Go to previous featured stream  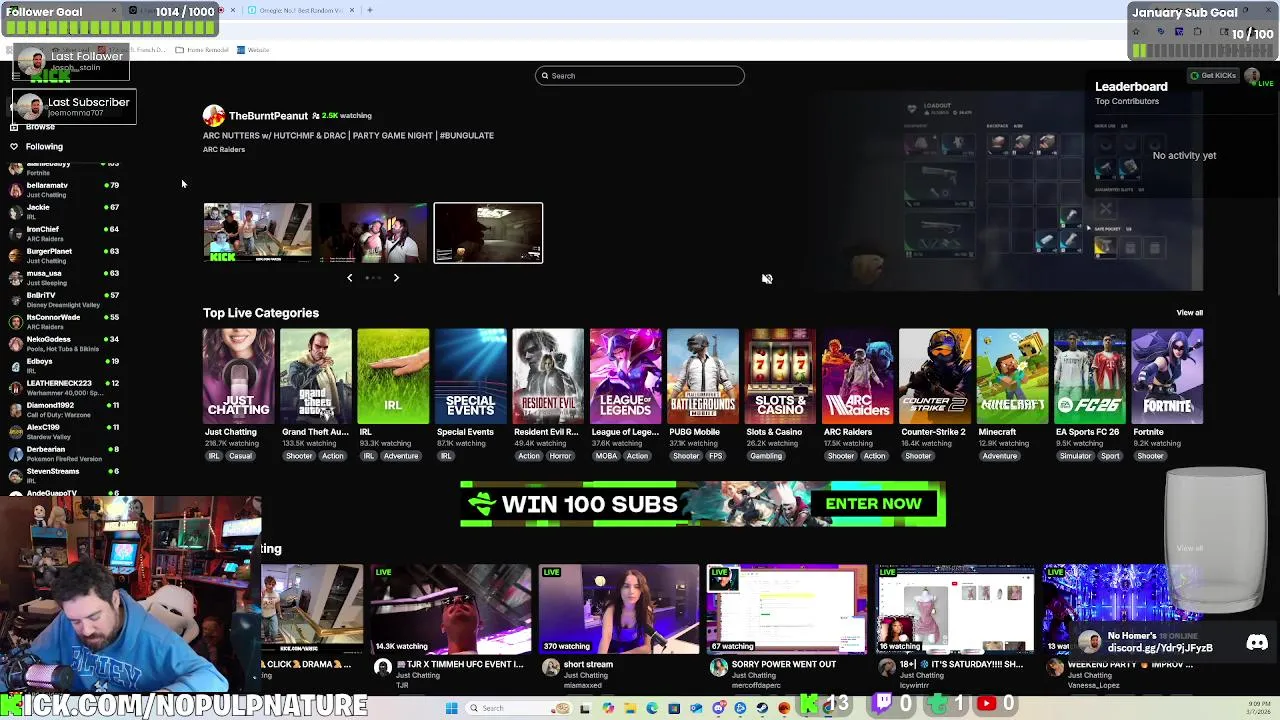click(x=349, y=278)
